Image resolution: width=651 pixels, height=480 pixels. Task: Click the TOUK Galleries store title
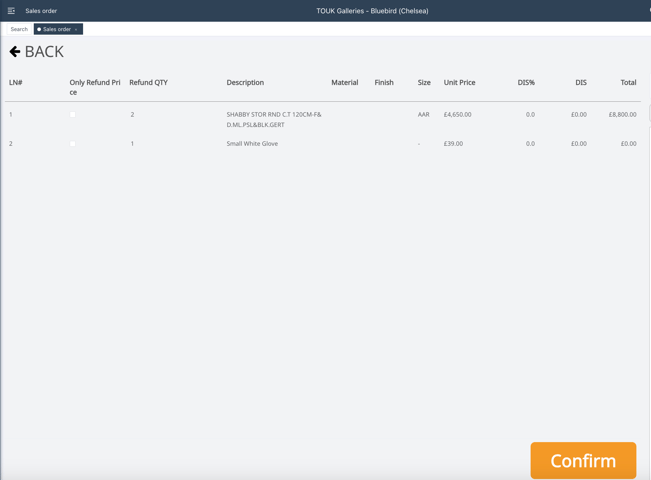click(x=372, y=11)
